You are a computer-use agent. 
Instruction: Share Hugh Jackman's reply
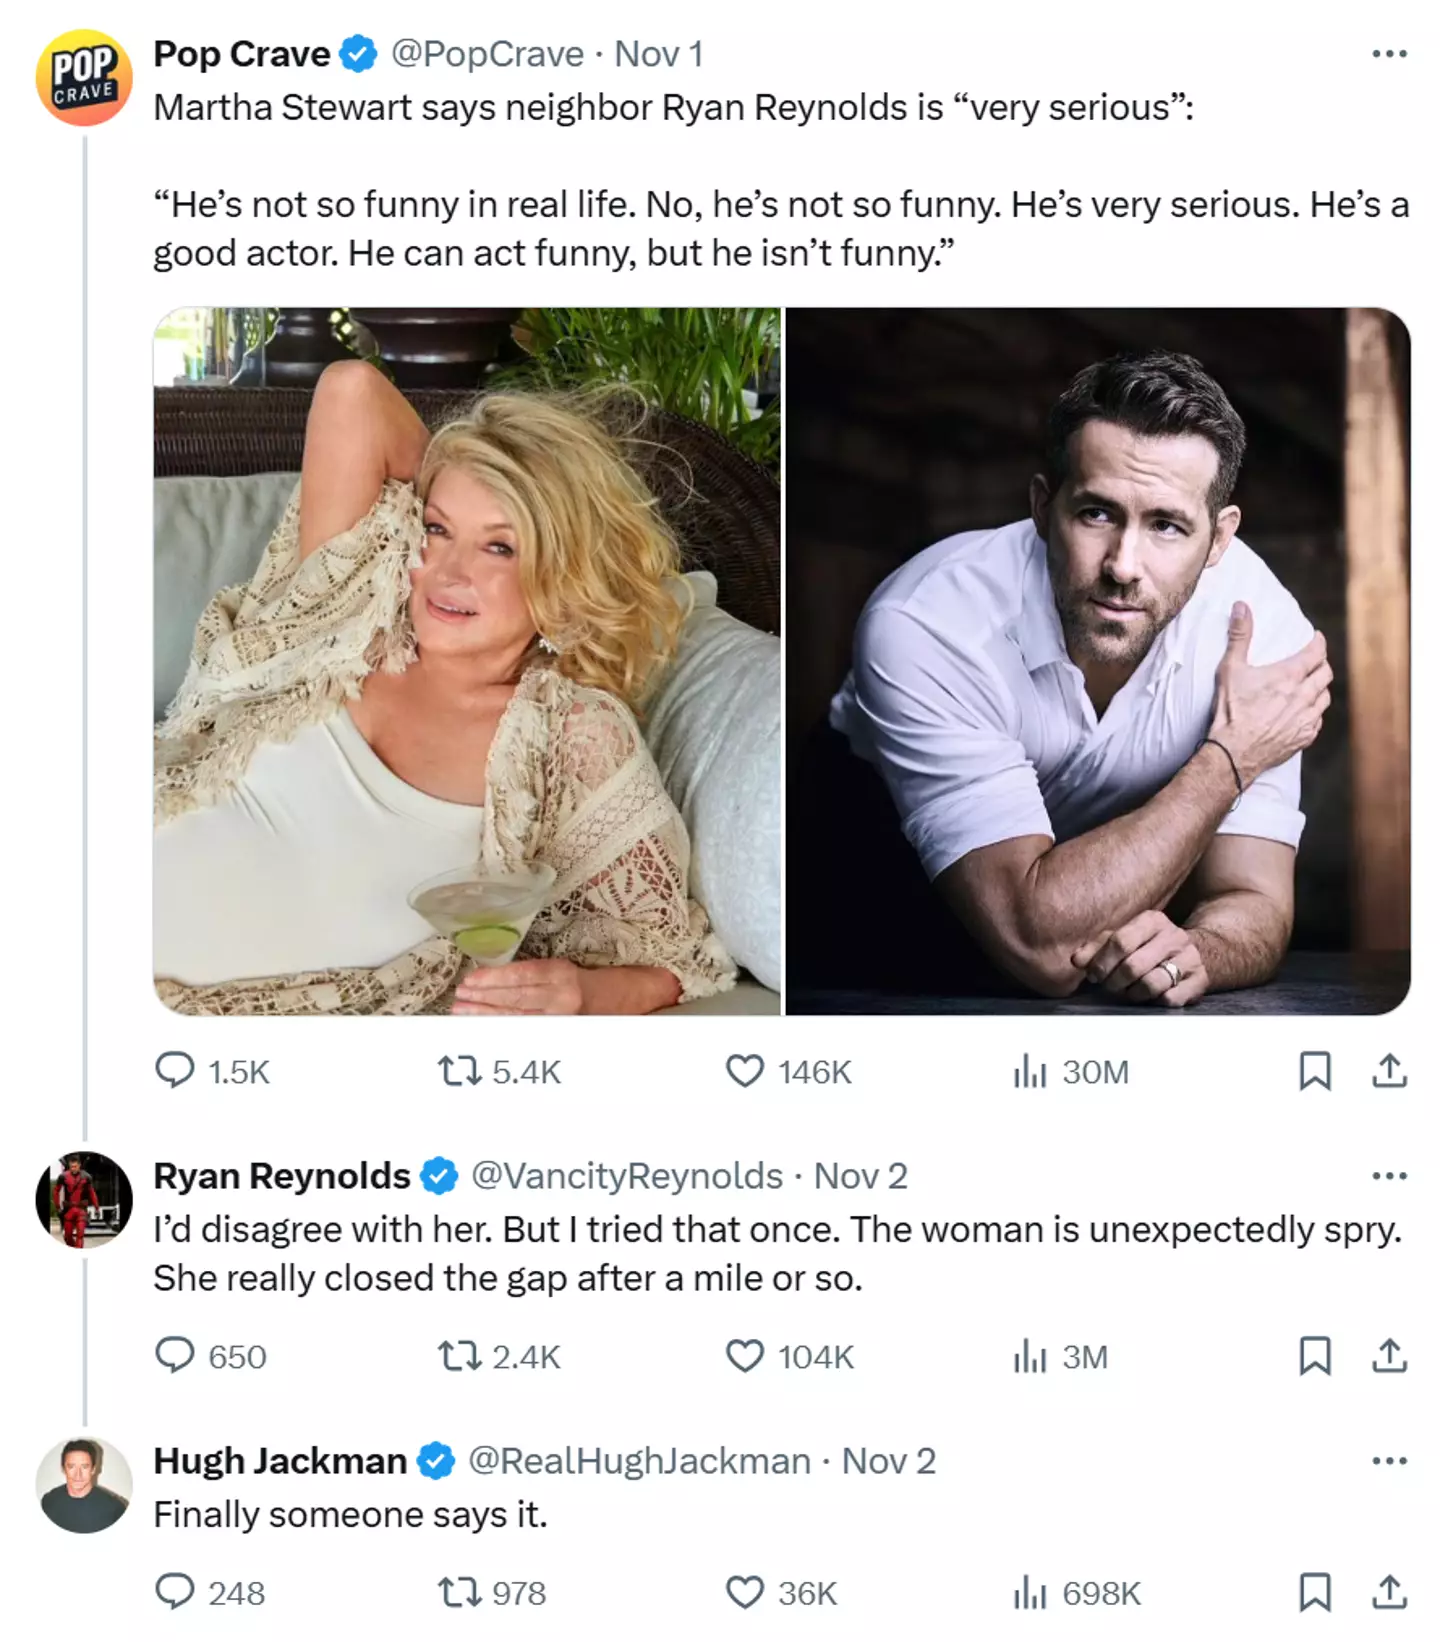pos(1389,1592)
